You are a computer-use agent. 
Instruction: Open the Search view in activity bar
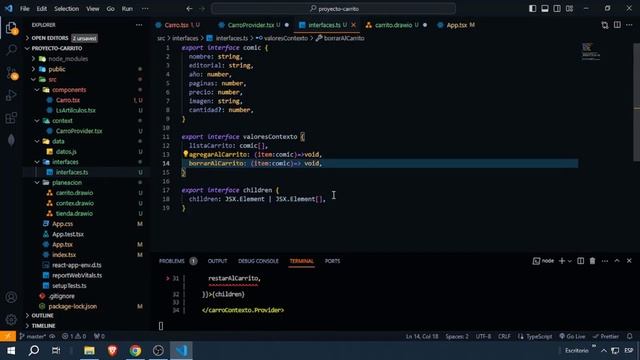(11, 50)
